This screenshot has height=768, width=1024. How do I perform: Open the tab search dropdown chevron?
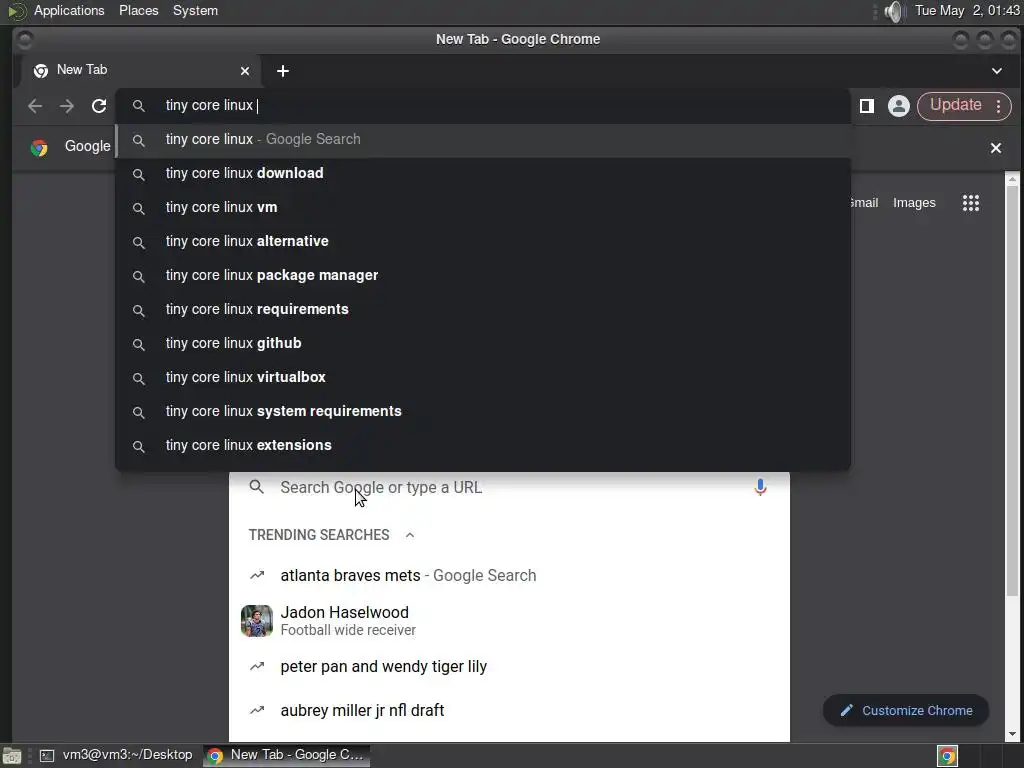click(x=997, y=71)
